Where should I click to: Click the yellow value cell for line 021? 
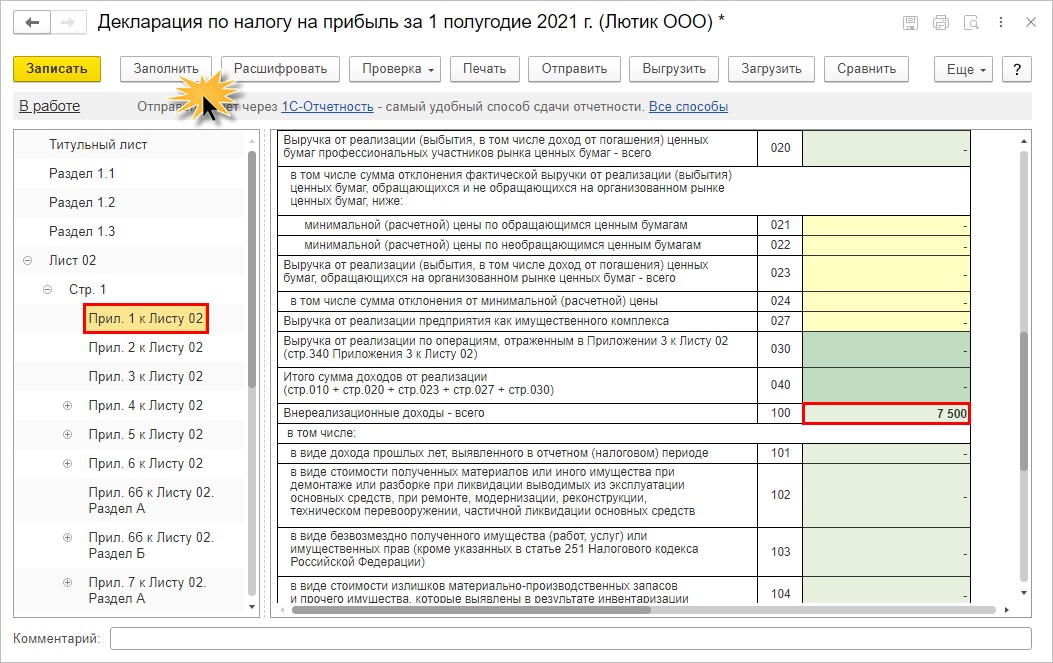click(x=886, y=225)
